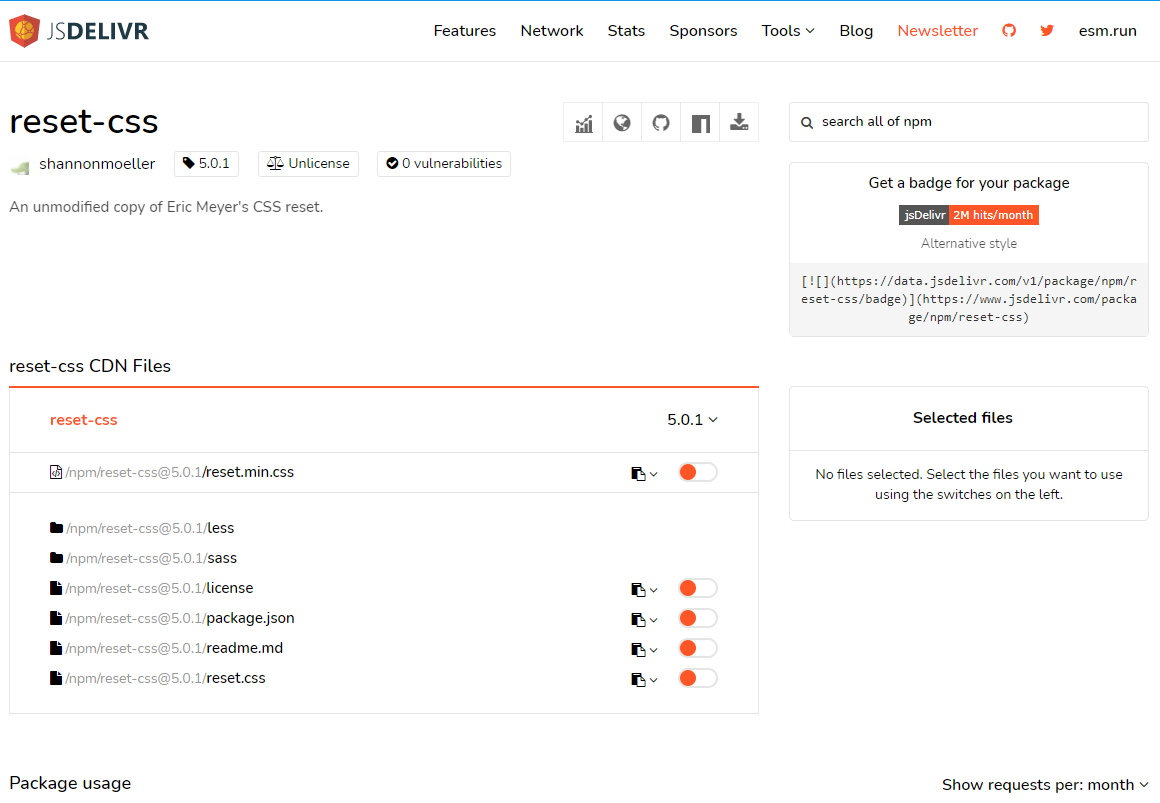Click the file icon next to readme.md
The height and width of the screenshot is (803, 1160).
click(55, 648)
